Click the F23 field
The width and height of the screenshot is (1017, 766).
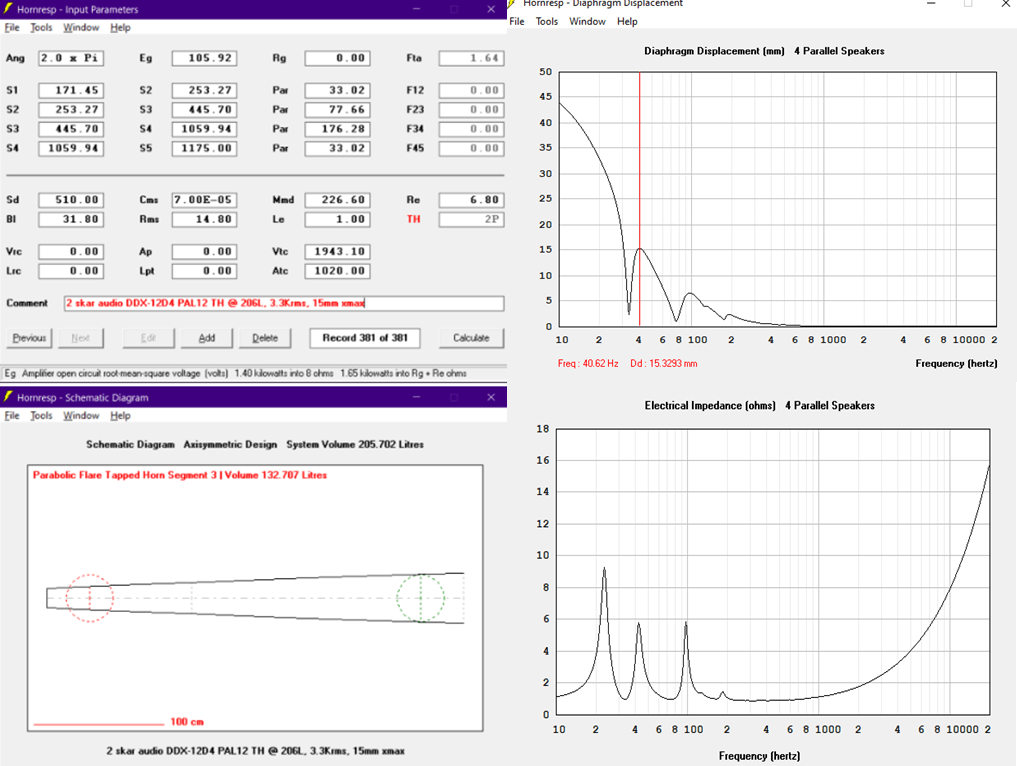pyautogui.click(x=471, y=110)
